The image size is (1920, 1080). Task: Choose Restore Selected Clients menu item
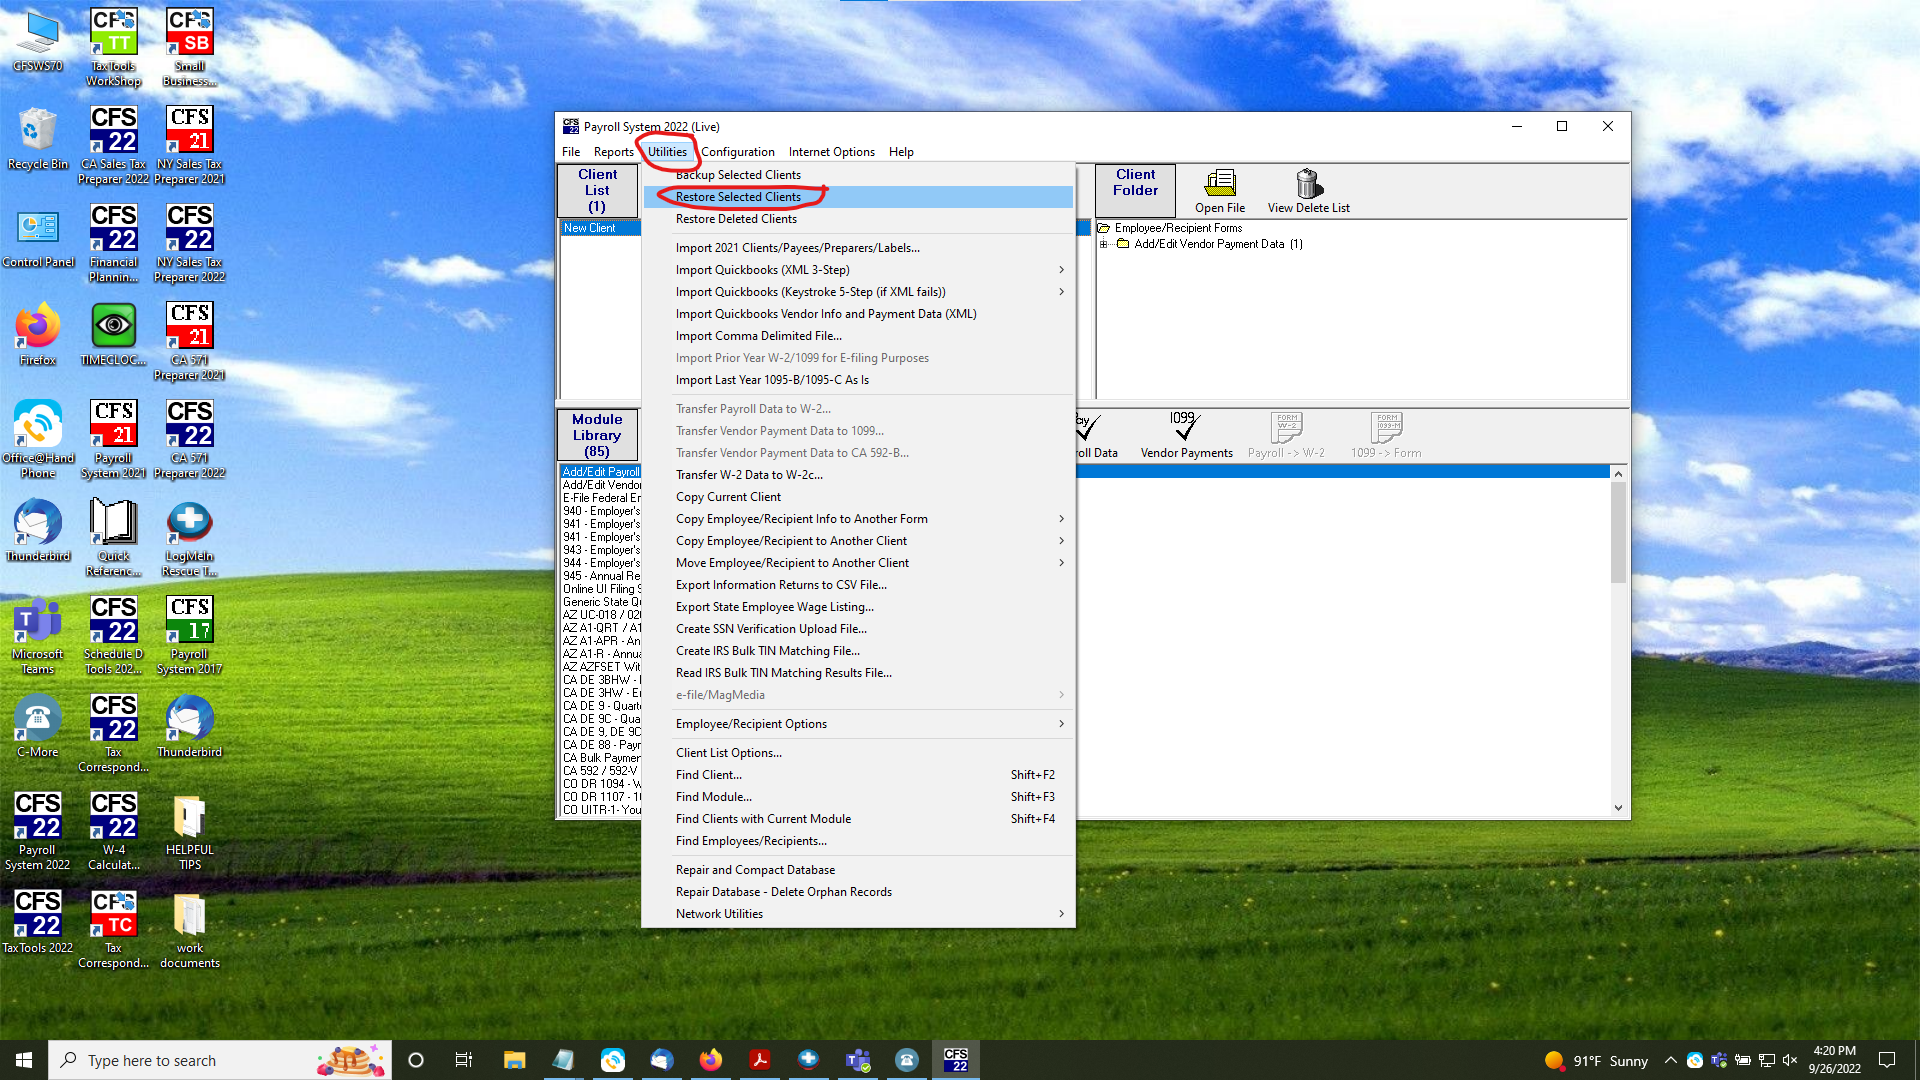tap(858, 197)
